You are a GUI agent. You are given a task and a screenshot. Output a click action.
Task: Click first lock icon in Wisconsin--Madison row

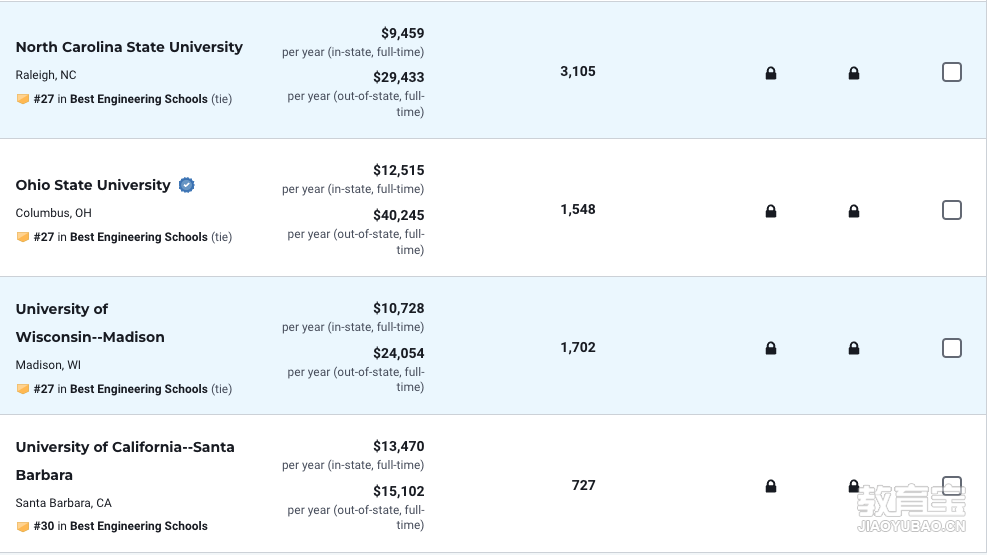coord(770,348)
